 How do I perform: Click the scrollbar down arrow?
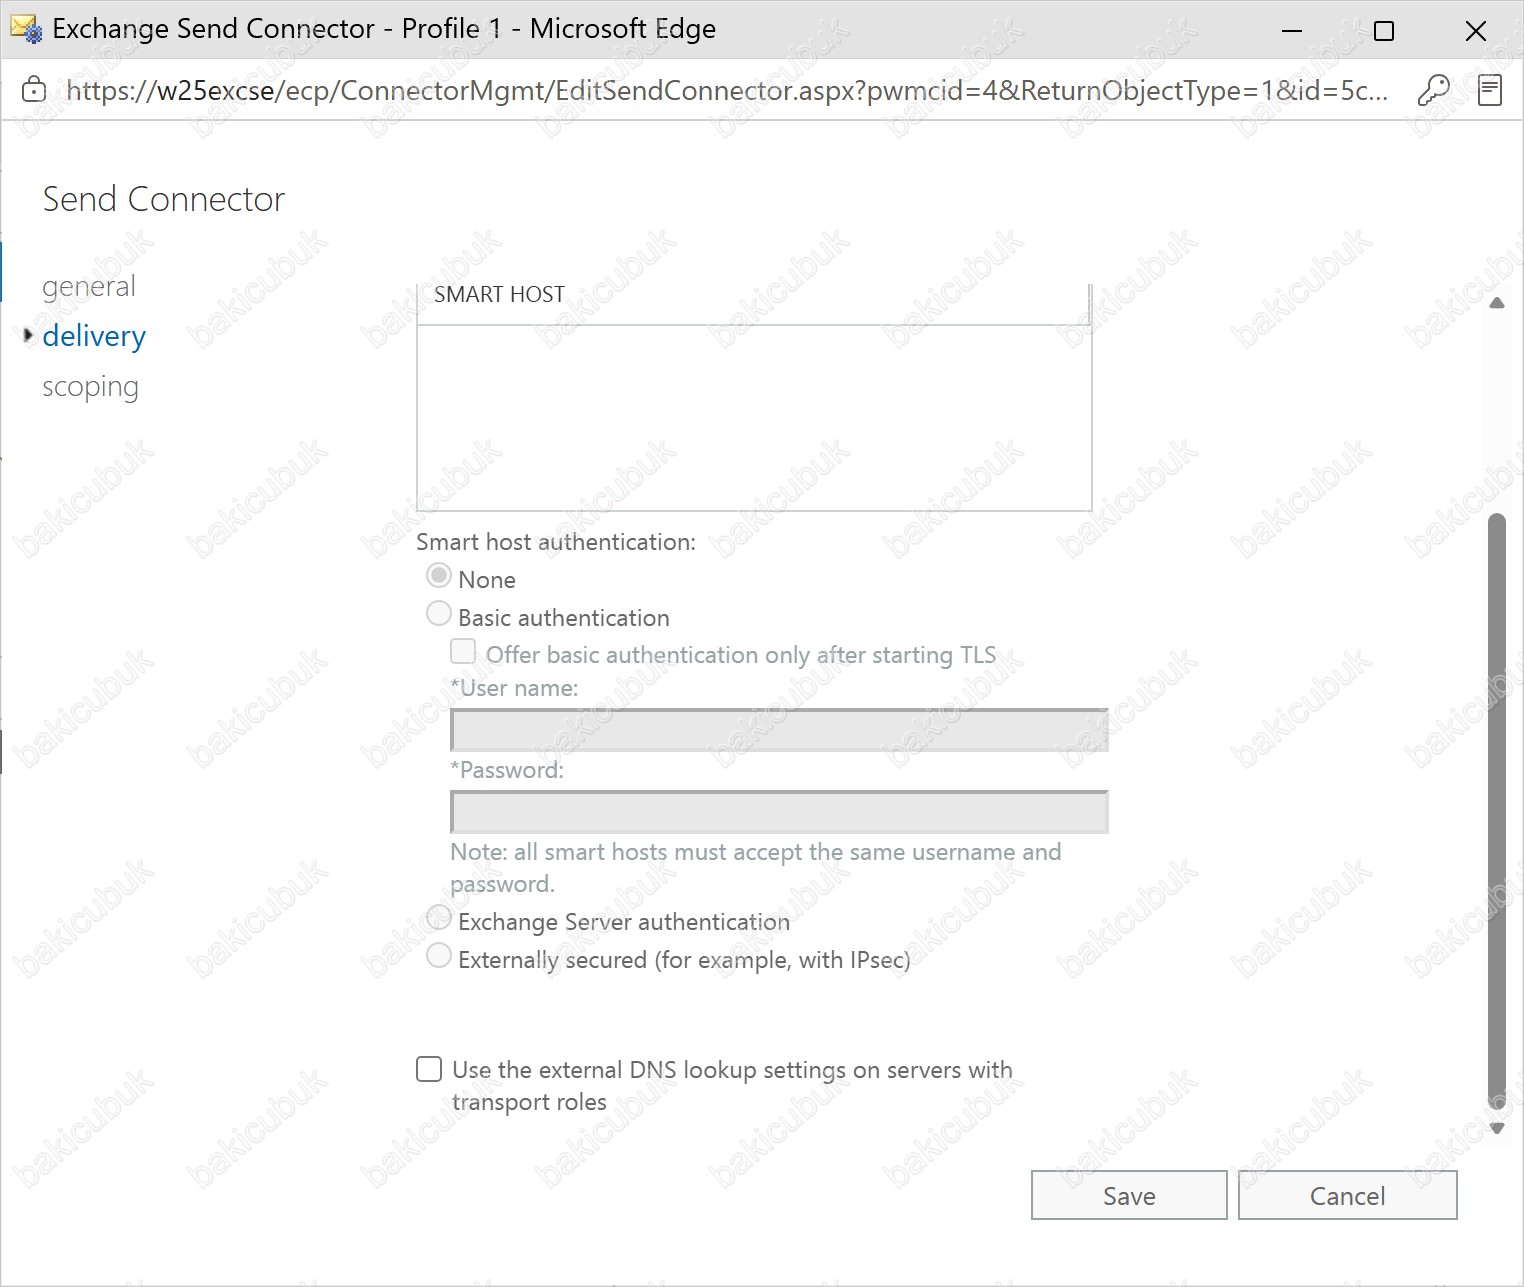pyautogui.click(x=1497, y=1128)
